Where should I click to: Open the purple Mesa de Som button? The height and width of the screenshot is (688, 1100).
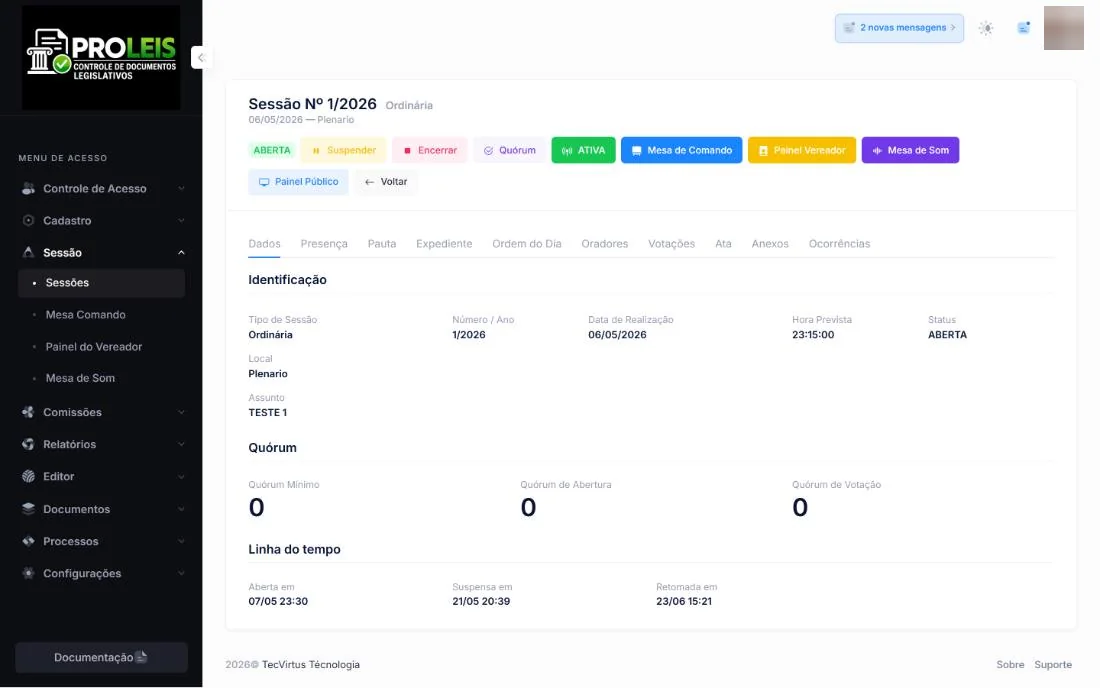coord(910,150)
